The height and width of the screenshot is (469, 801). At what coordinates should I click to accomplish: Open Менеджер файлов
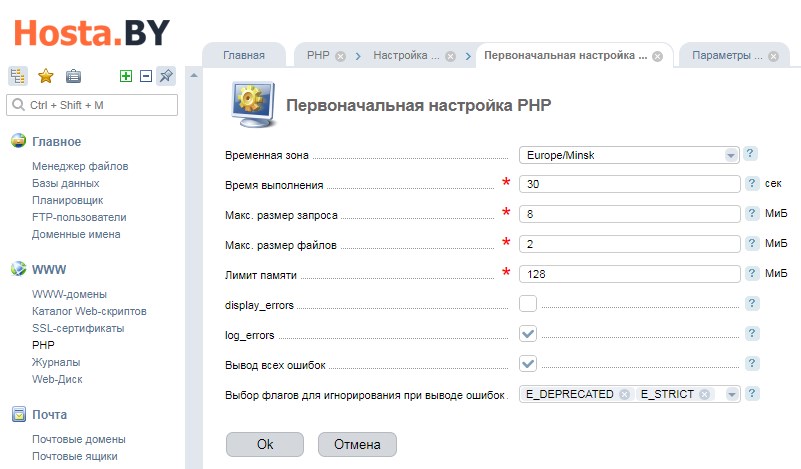click(x=80, y=166)
